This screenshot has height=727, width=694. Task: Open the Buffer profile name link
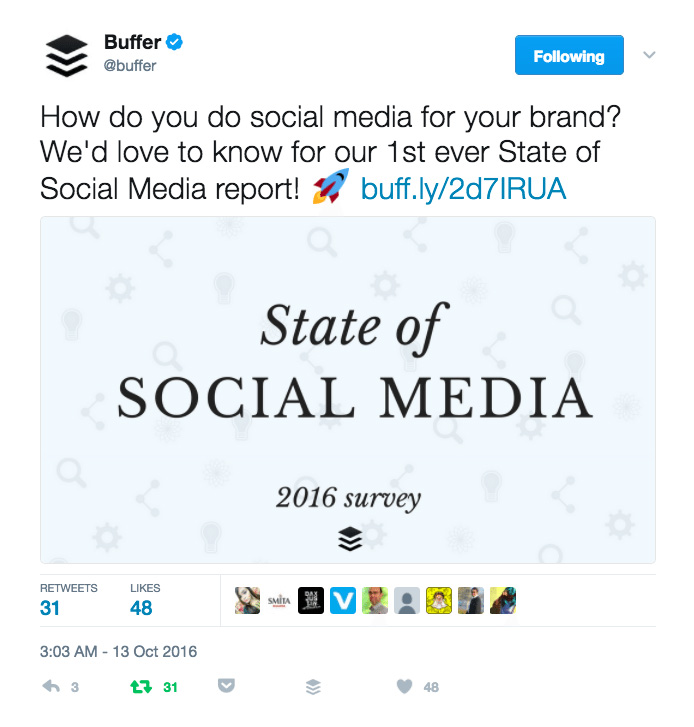point(132,43)
